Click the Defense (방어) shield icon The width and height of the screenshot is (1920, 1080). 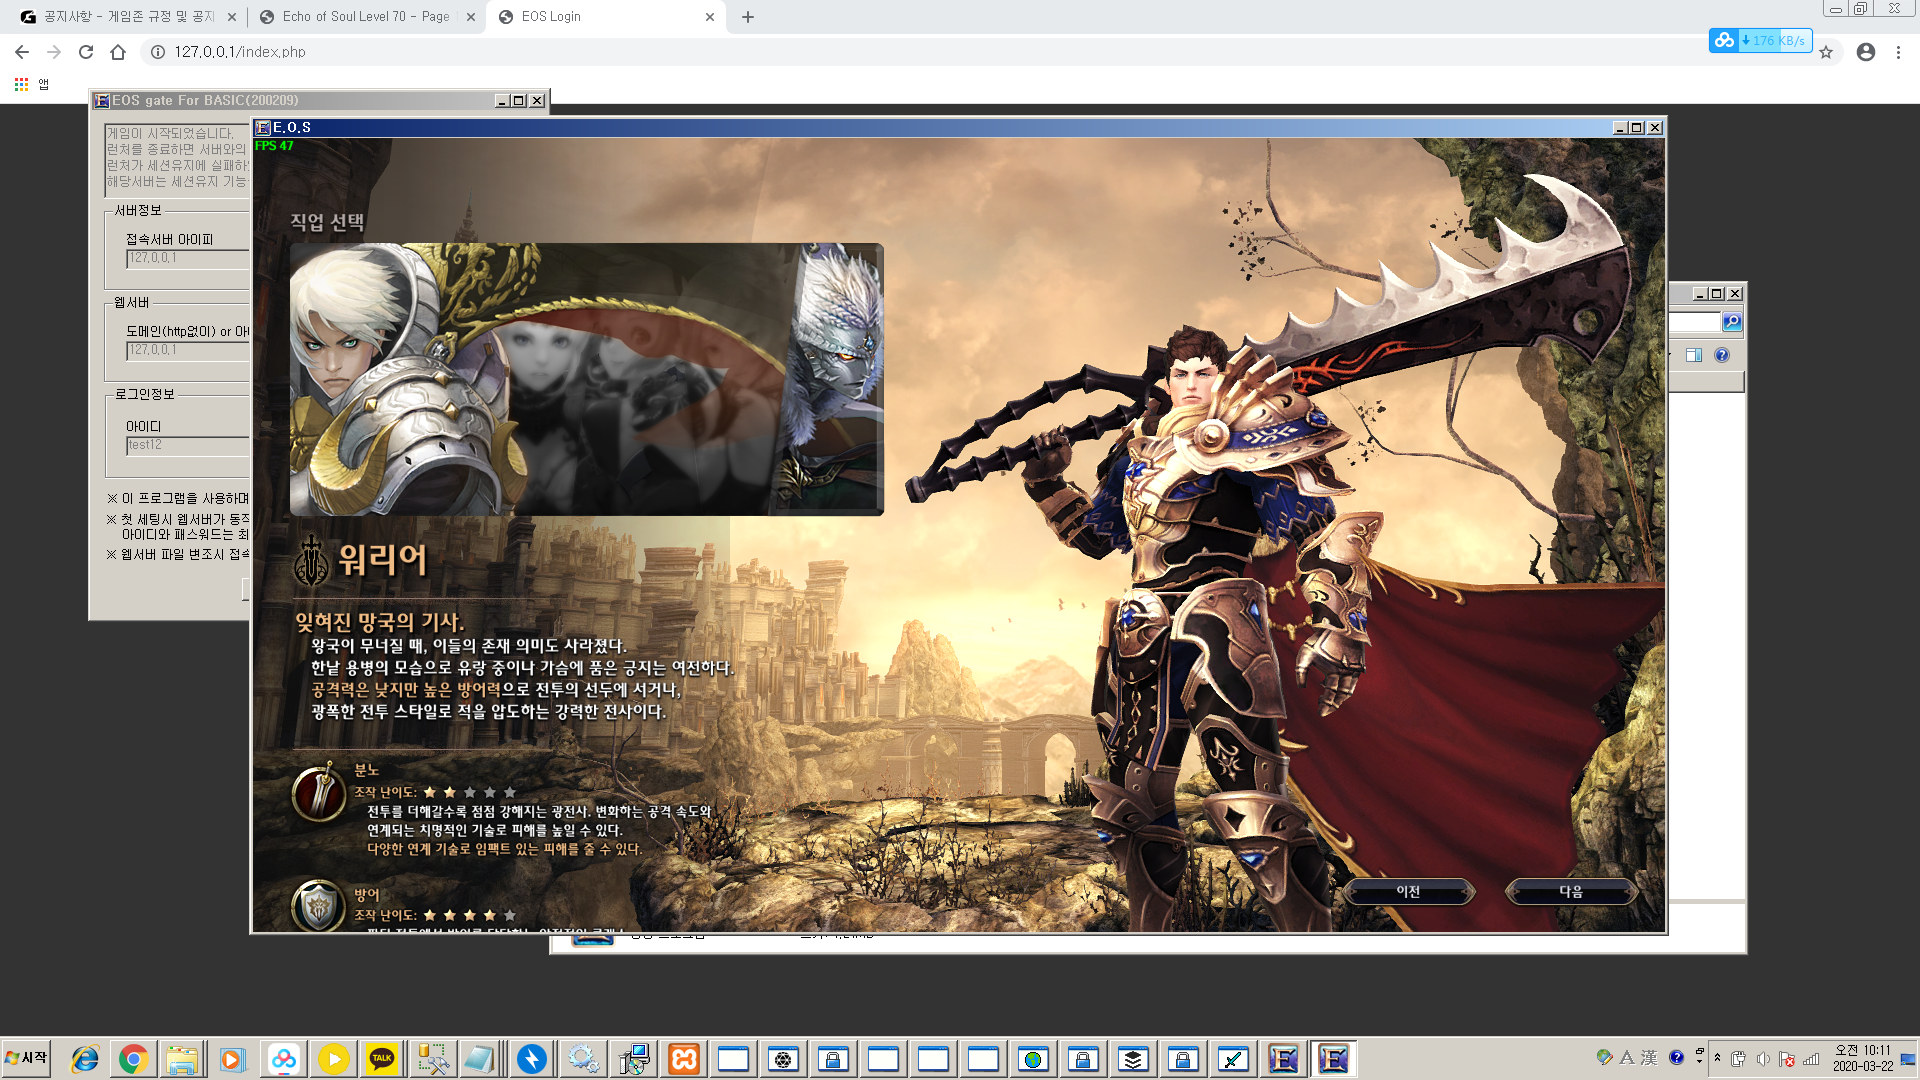click(319, 906)
